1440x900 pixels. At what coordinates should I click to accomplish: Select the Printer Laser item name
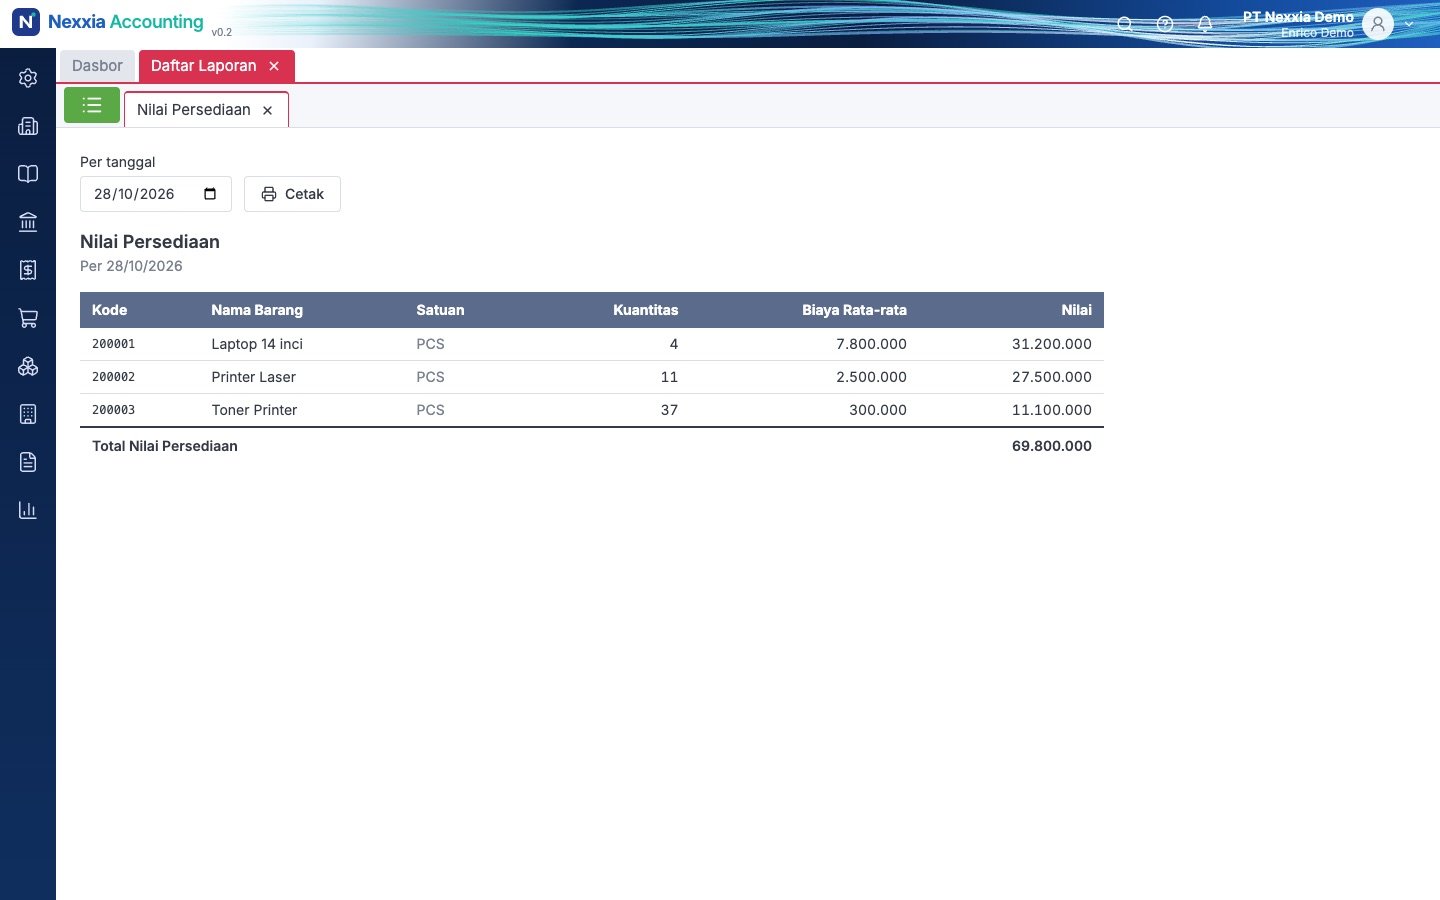point(254,377)
